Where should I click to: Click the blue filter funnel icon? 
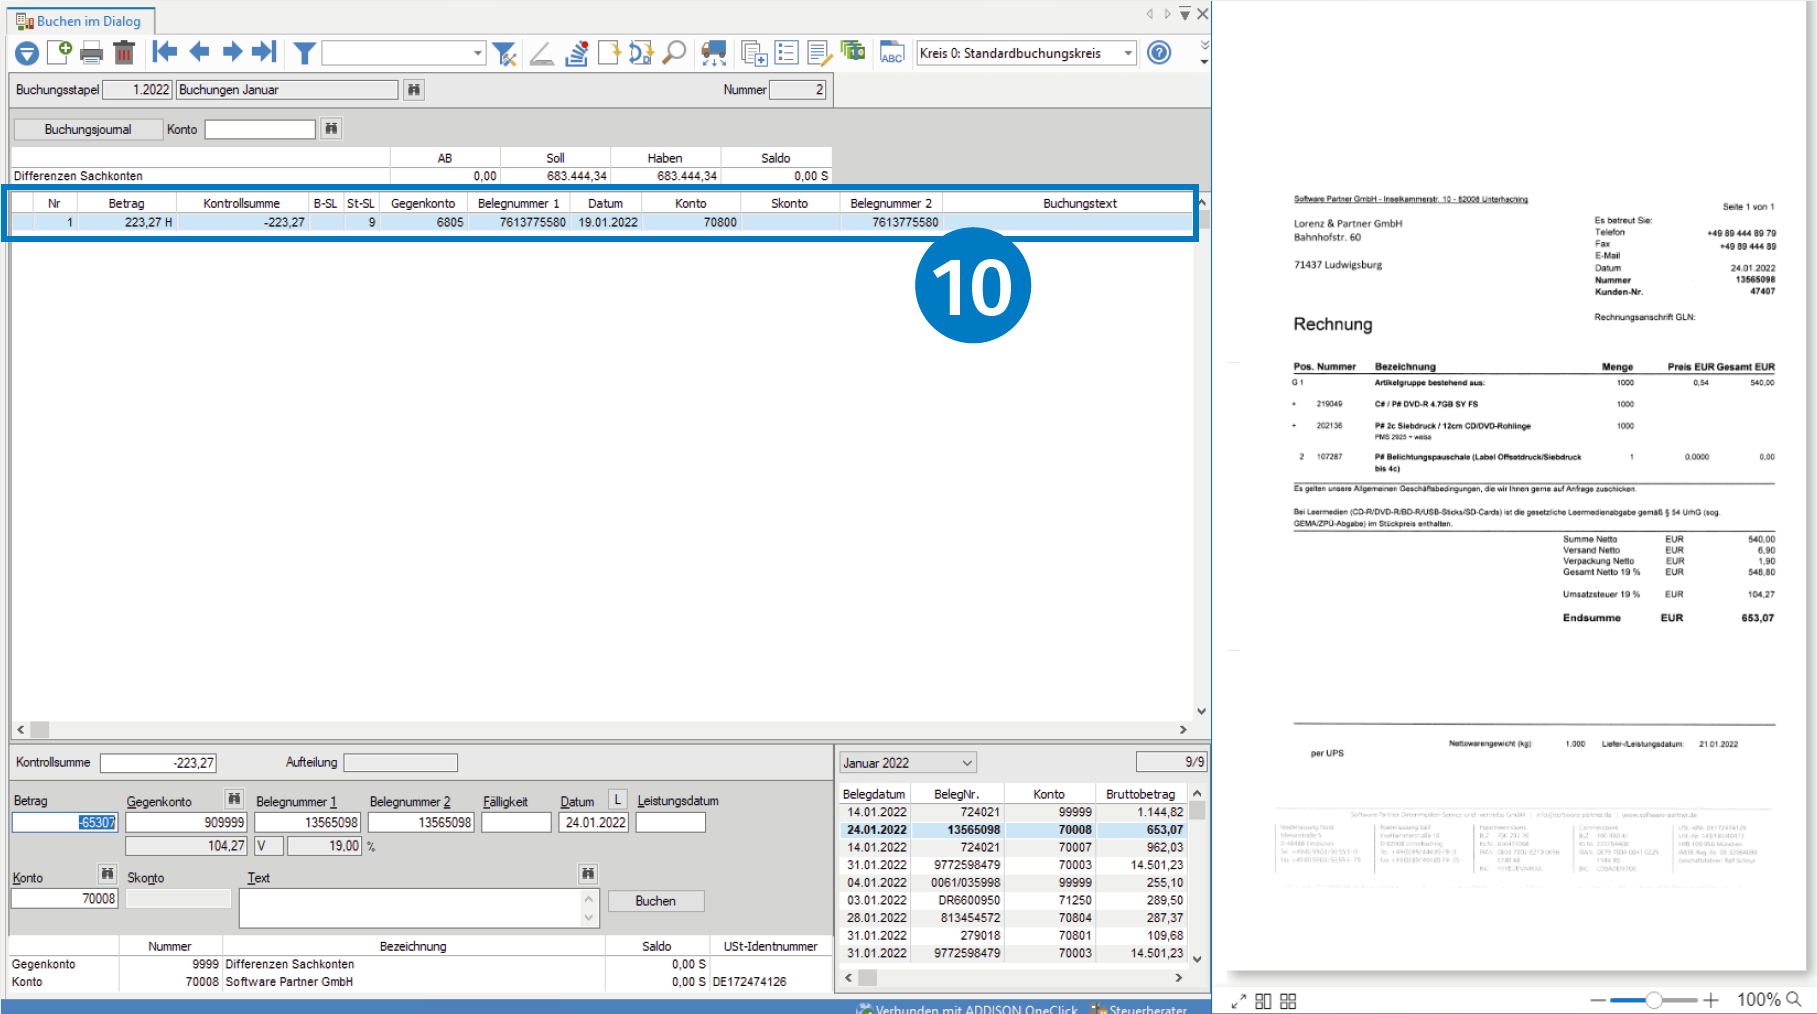(x=305, y=53)
